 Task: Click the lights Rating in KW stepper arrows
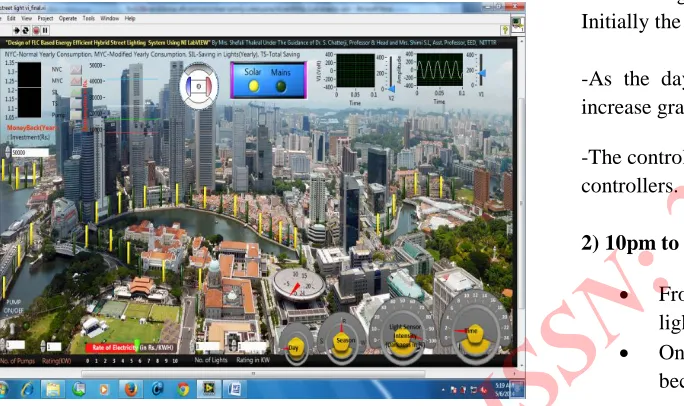click(235, 348)
